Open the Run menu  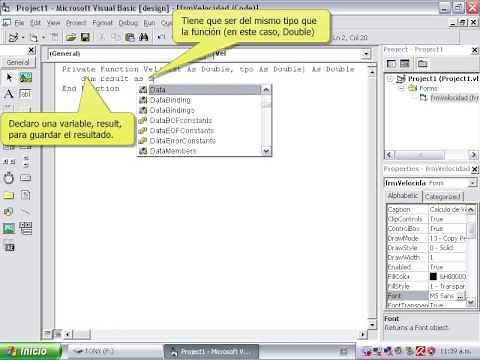click(149, 23)
